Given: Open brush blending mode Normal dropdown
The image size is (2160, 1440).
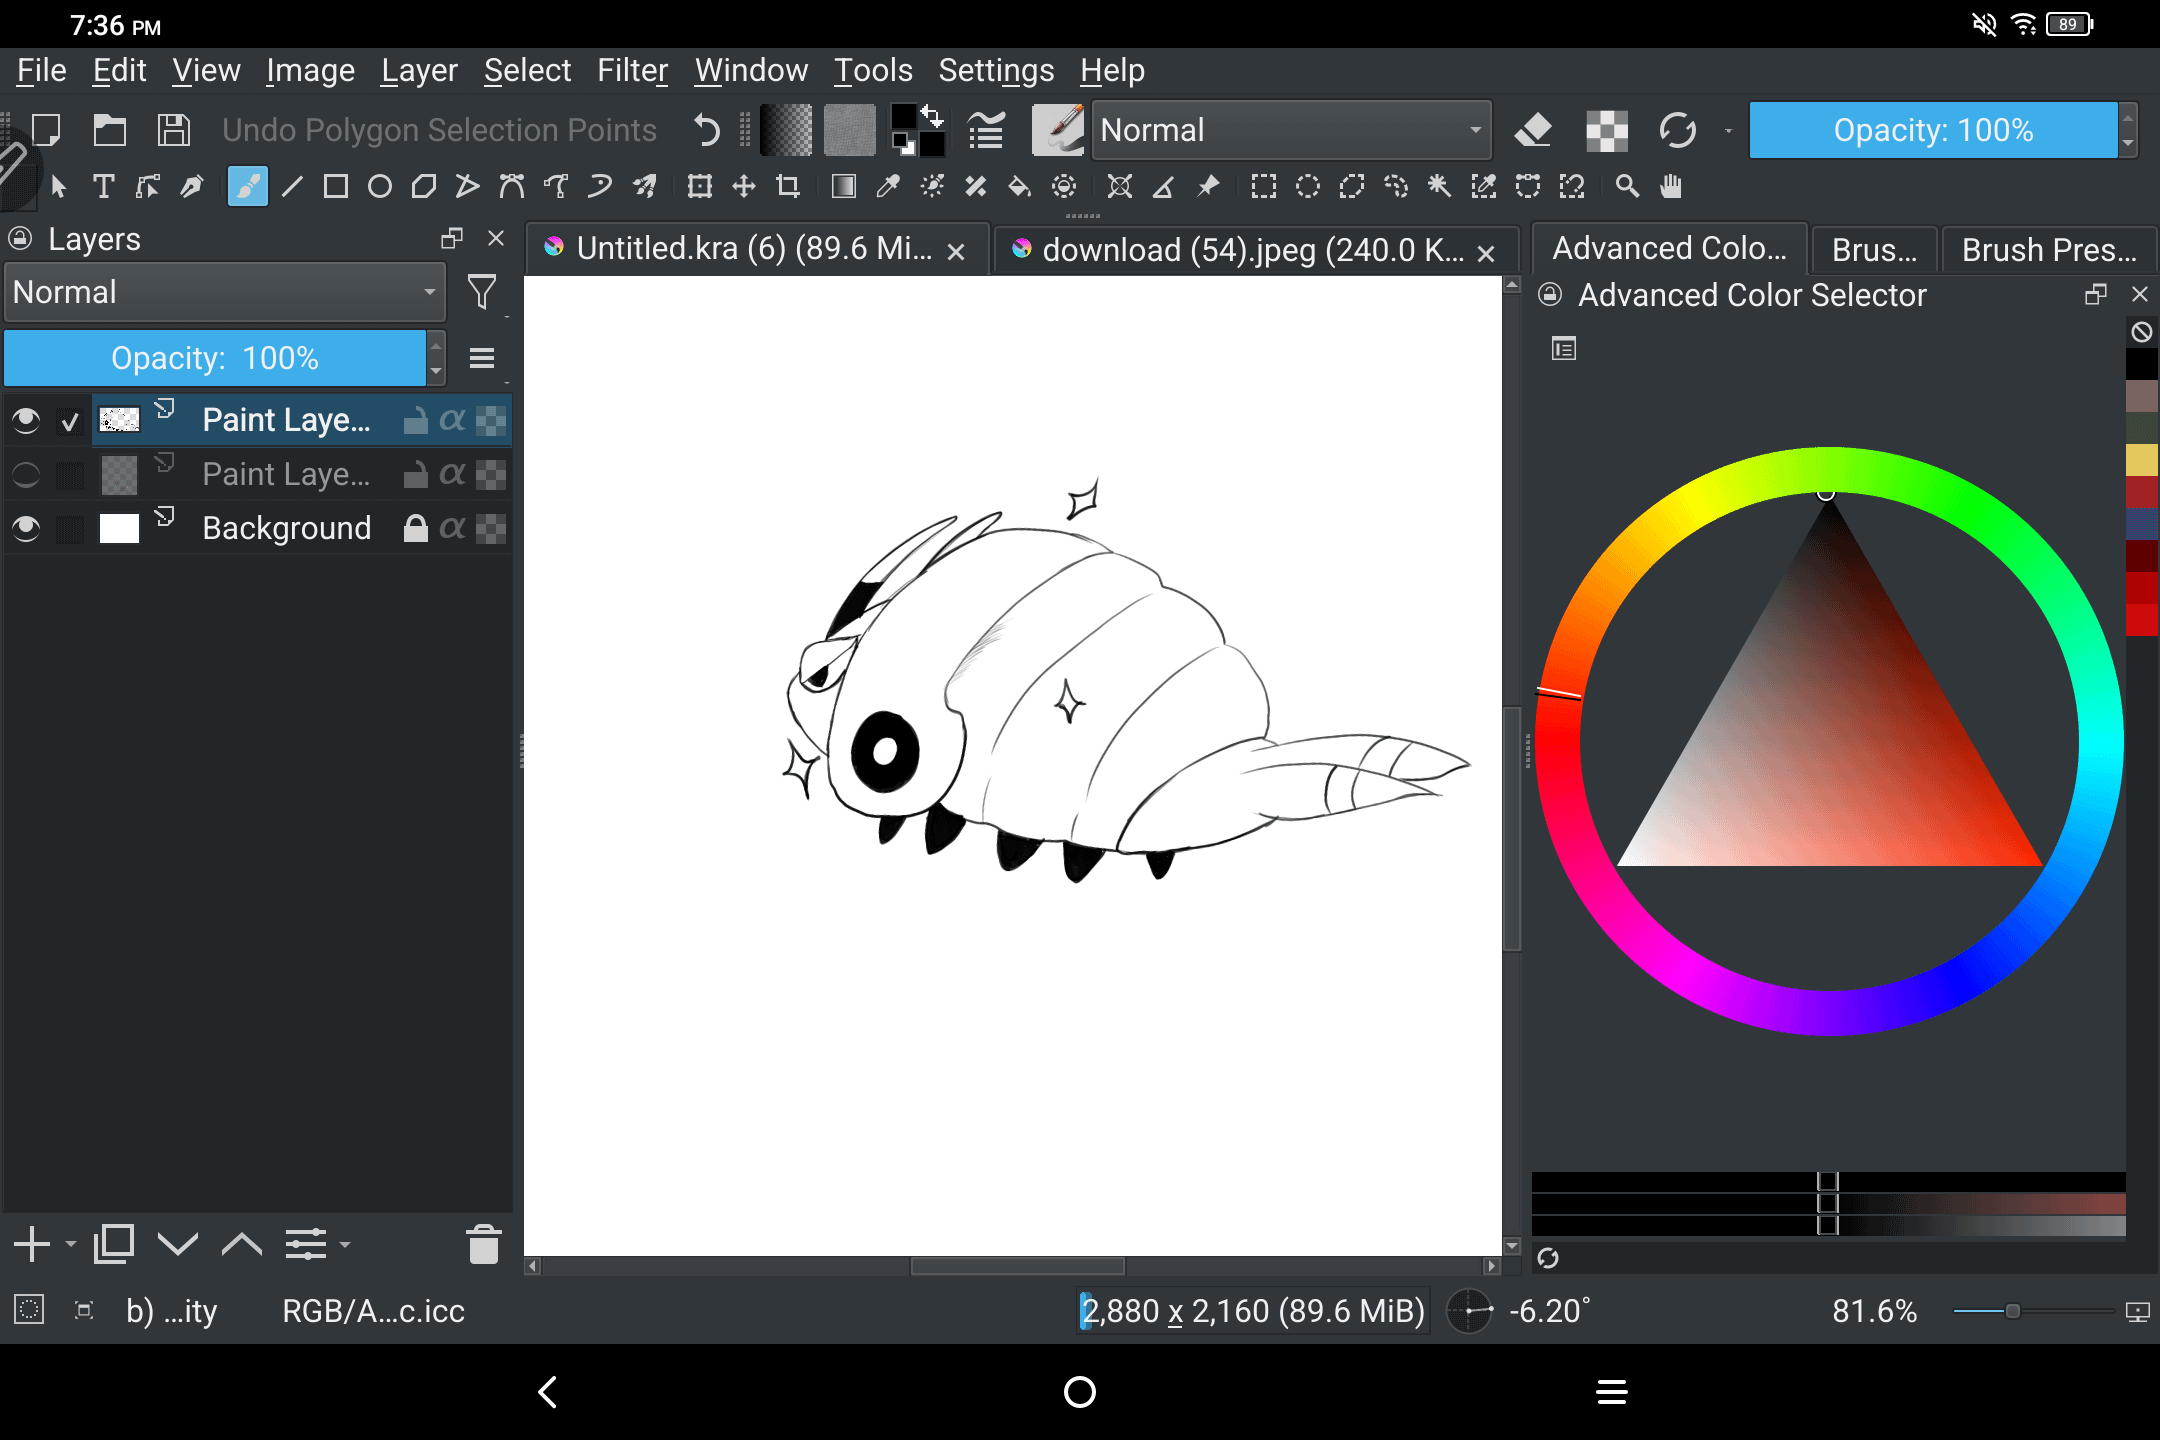Looking at the screenshot, I should coord(1290,130).
